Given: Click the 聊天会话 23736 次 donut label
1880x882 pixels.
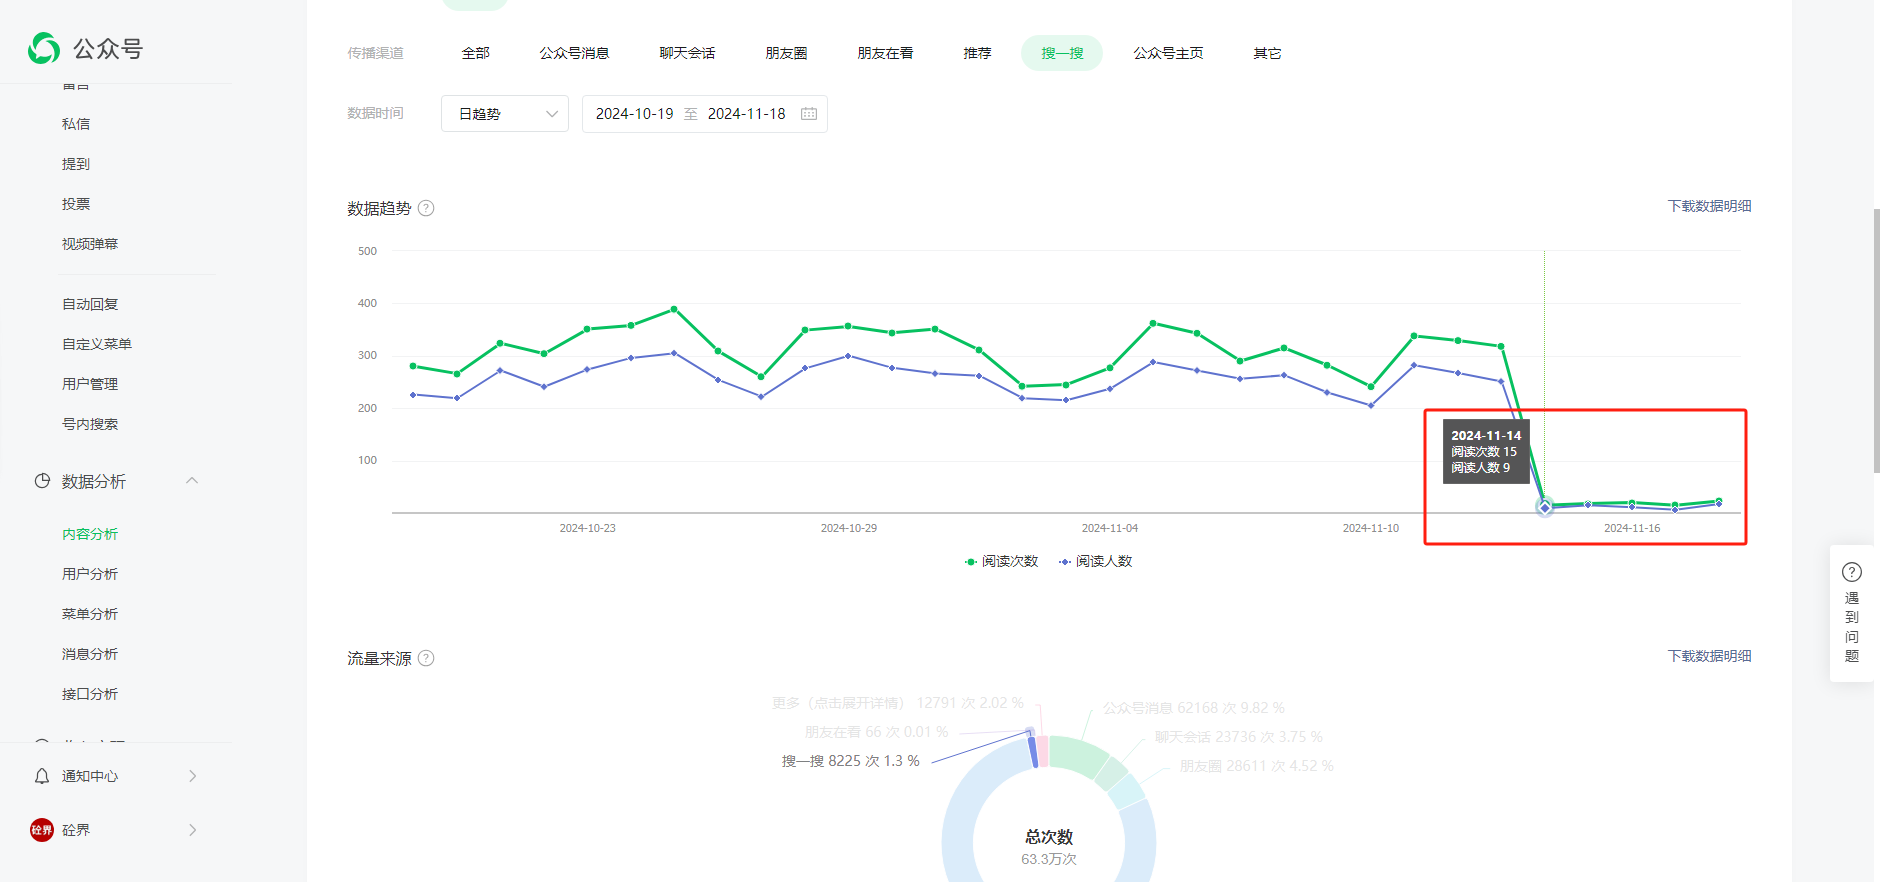Looking at the screenshot, I should [1239, 737].
